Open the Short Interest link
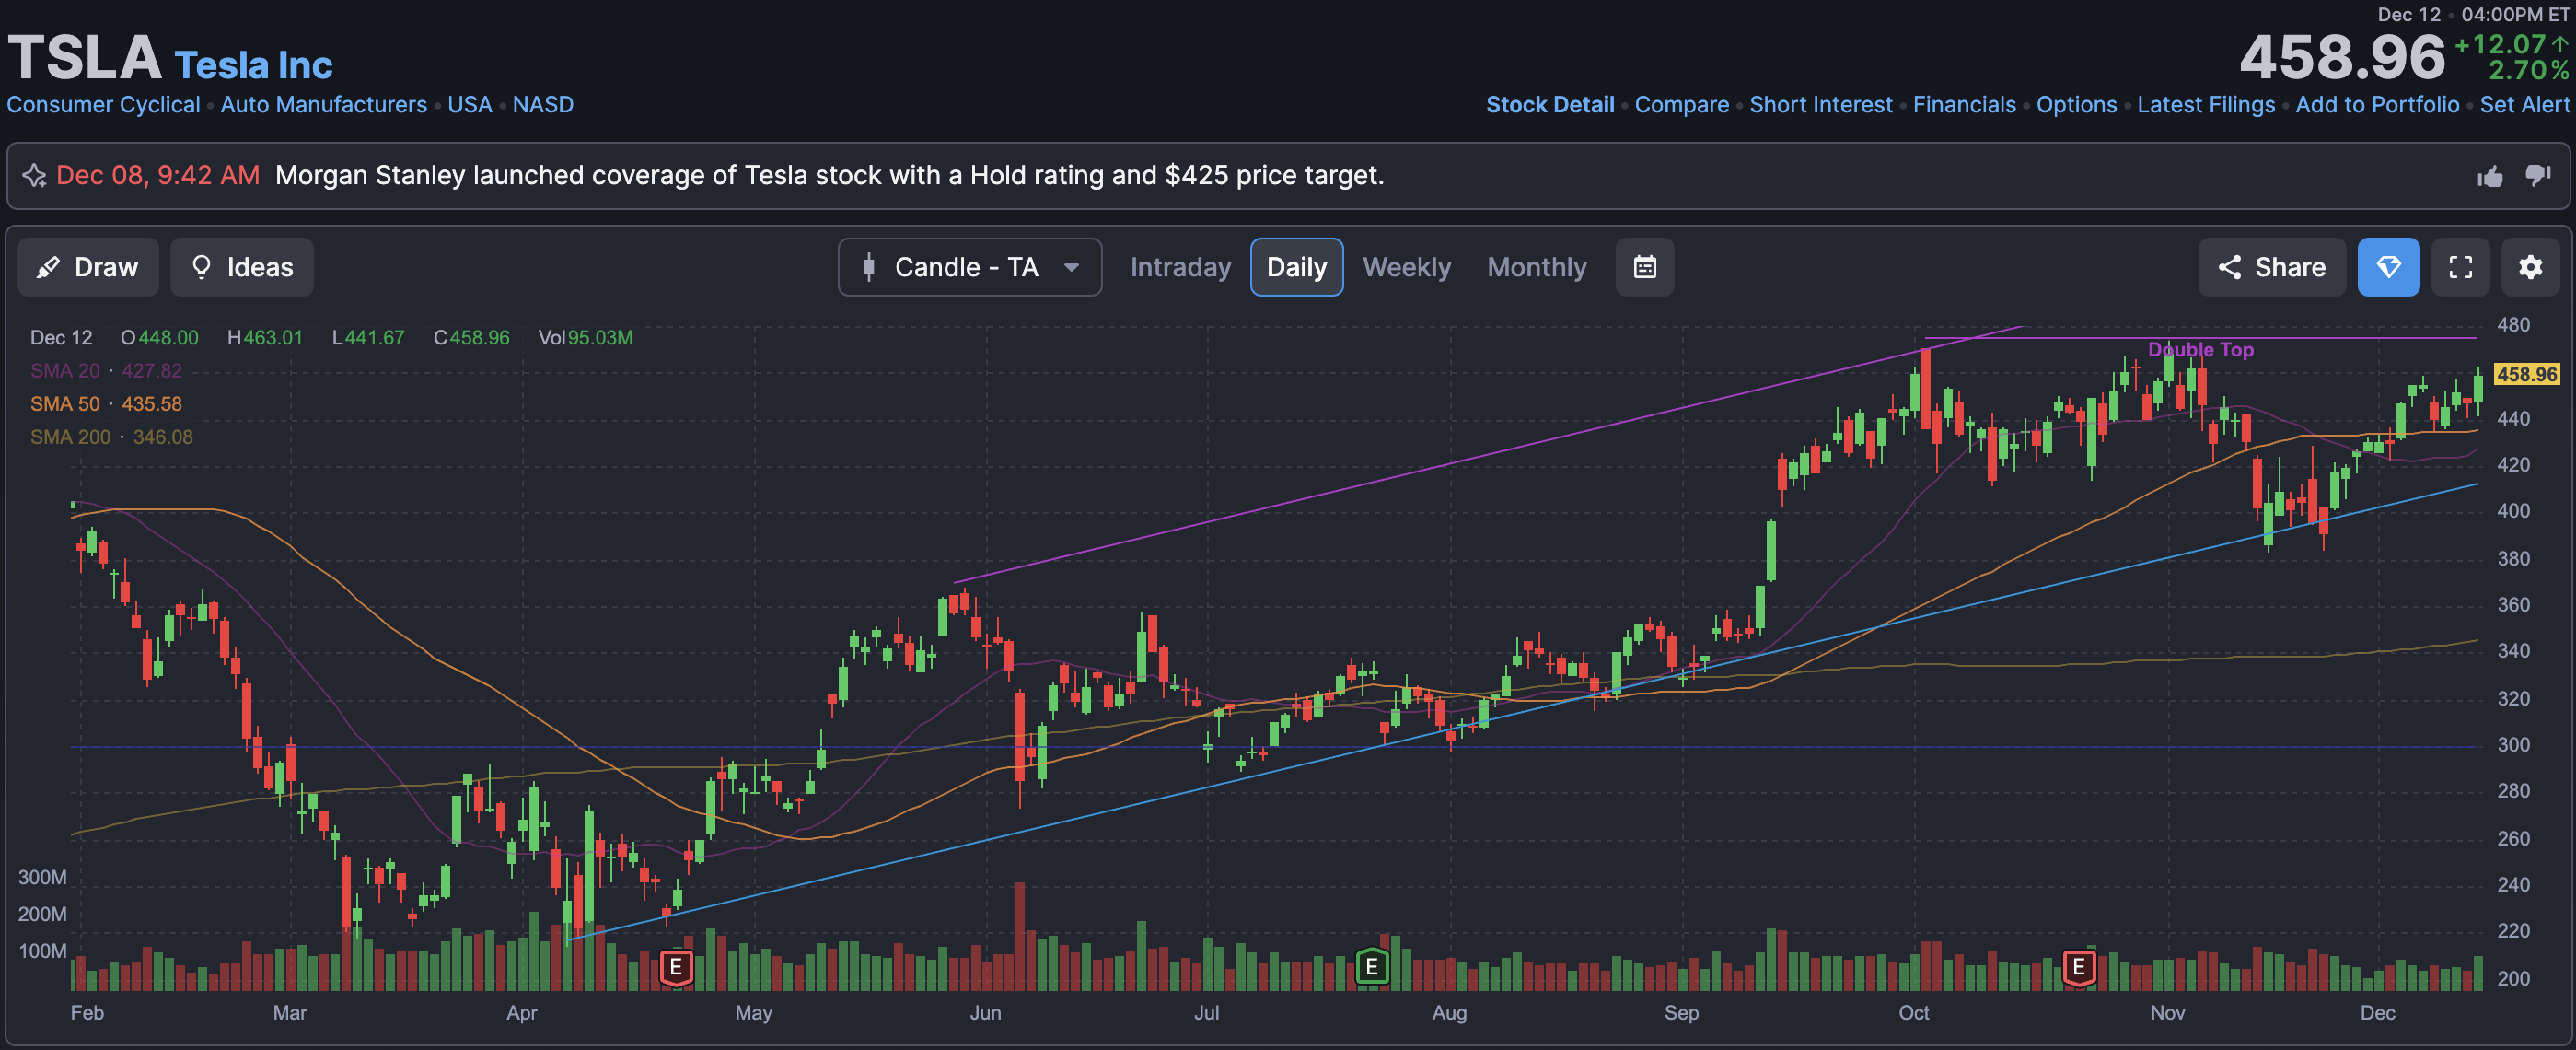This screenshot has height=1050, width=2576. [1820, 105]
